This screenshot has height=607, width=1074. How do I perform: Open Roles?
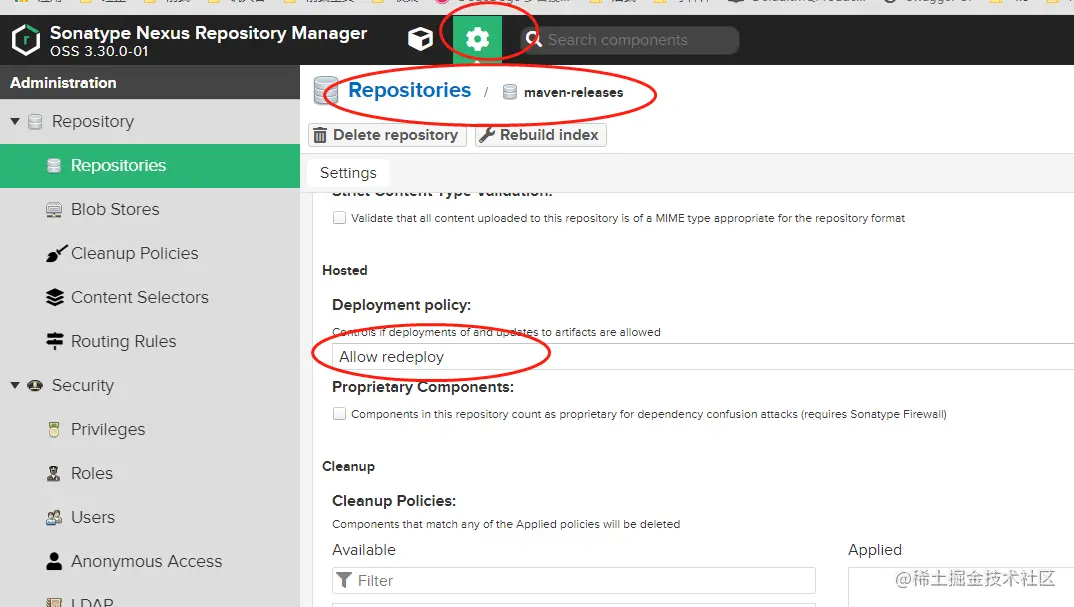click(x=92, y=473)
